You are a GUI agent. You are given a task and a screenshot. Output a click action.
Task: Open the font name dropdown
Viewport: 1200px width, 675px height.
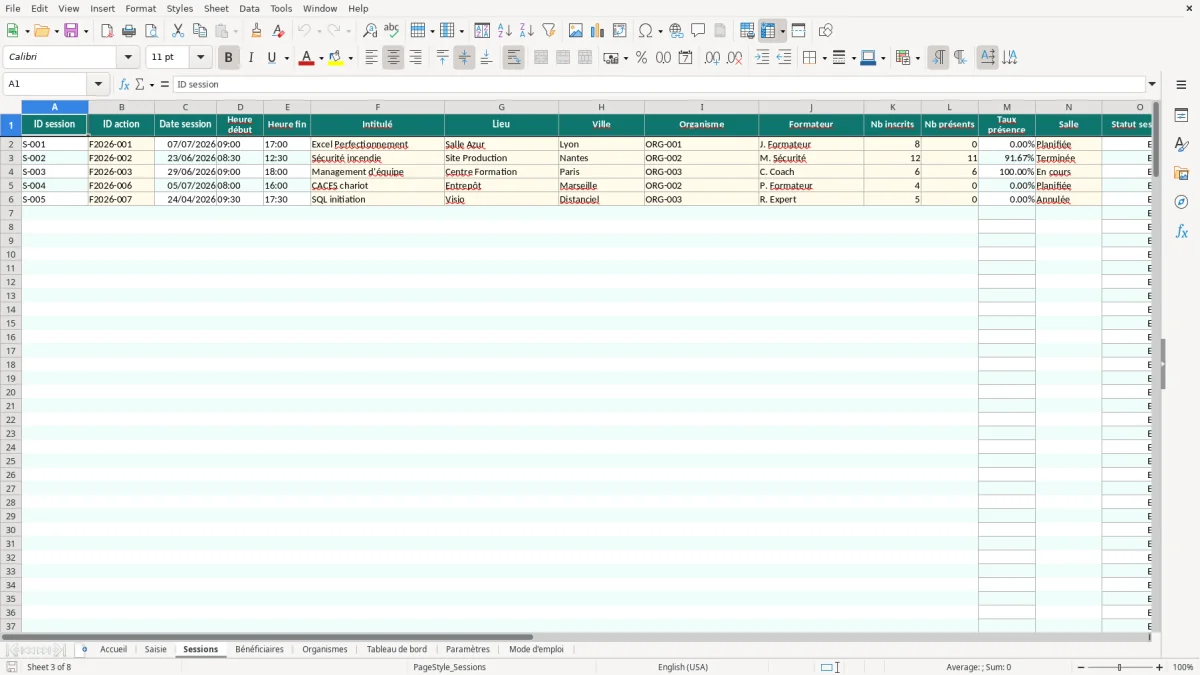click(x=128, y=57)
